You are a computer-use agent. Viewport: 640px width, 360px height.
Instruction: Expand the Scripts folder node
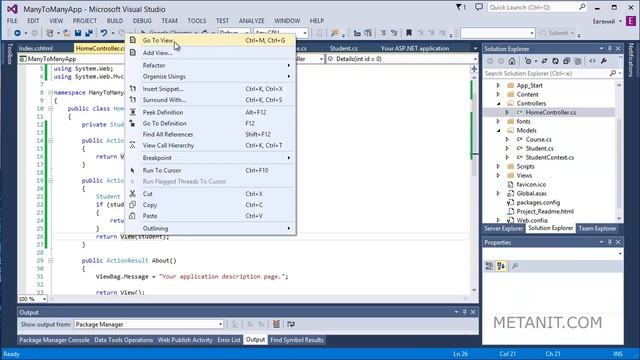[498, 166]
